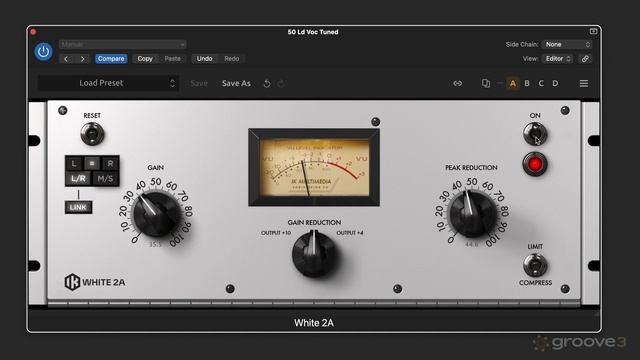Image resolution: width=640 pixels, height=360 pixels.
Task: Click the IK White 2A logo
Action: pos(95,282)
